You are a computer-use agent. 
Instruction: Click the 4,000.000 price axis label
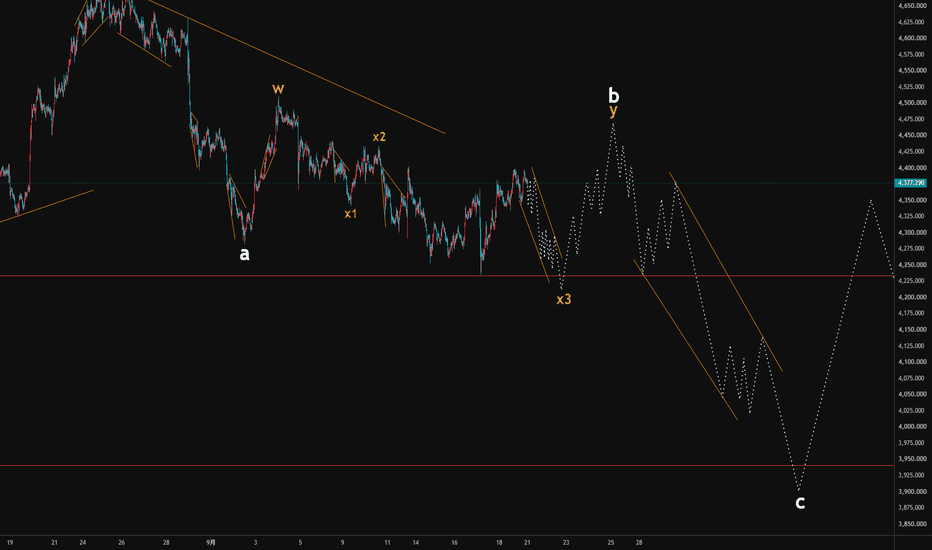[x=911, y=426]
